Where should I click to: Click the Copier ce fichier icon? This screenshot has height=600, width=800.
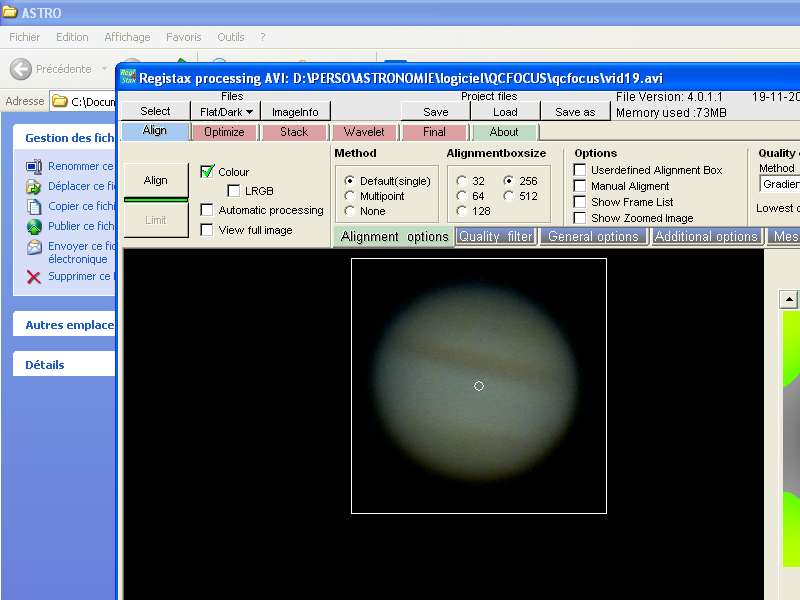(34, 206)
